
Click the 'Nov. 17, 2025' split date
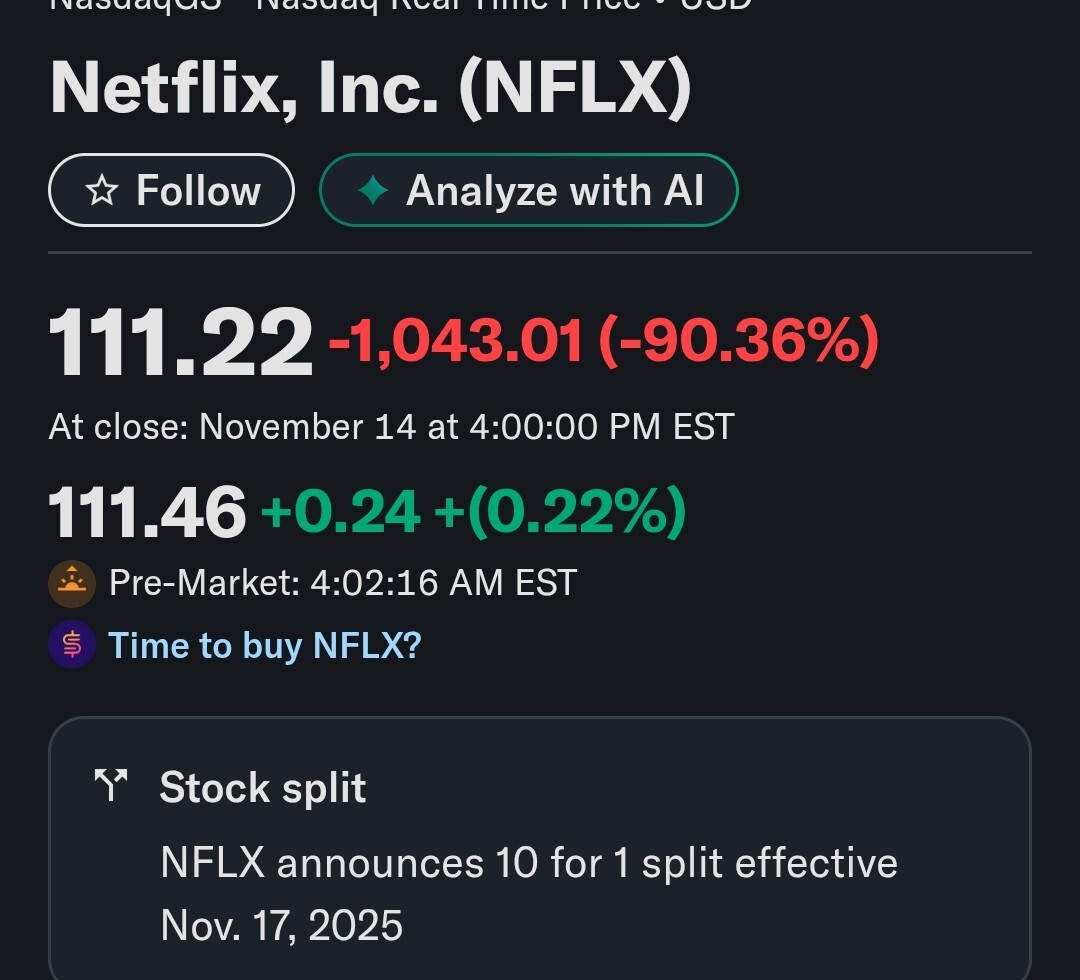[x=281, y=925]
